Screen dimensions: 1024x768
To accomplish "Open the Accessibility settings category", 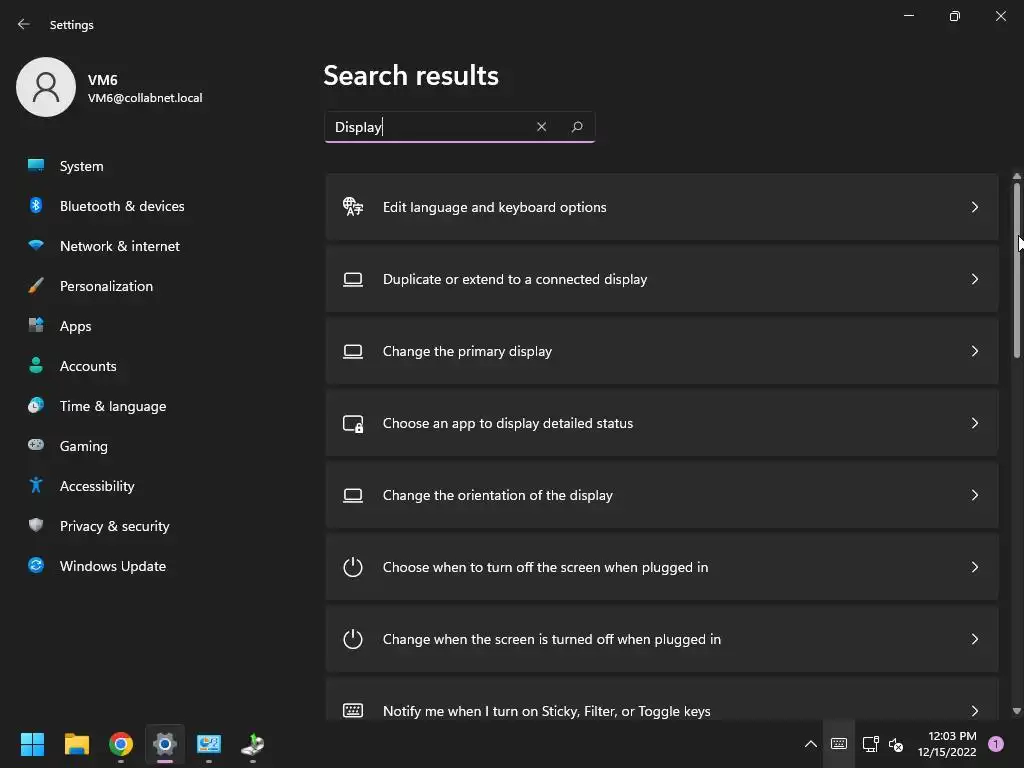I will [x=97, y=486].
